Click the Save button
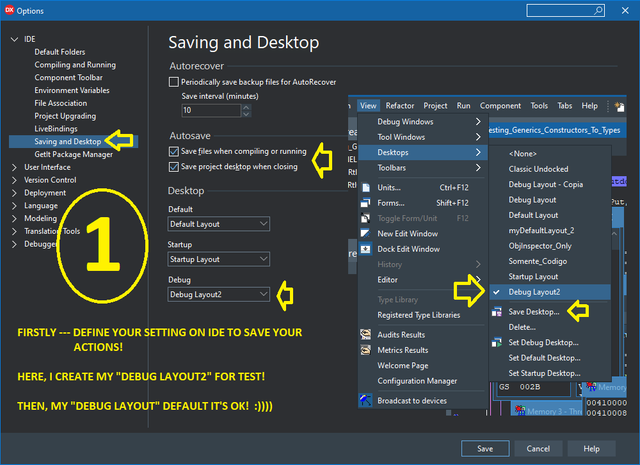The height and width of the screenshot is (465, 640). (x=485, y=449)
